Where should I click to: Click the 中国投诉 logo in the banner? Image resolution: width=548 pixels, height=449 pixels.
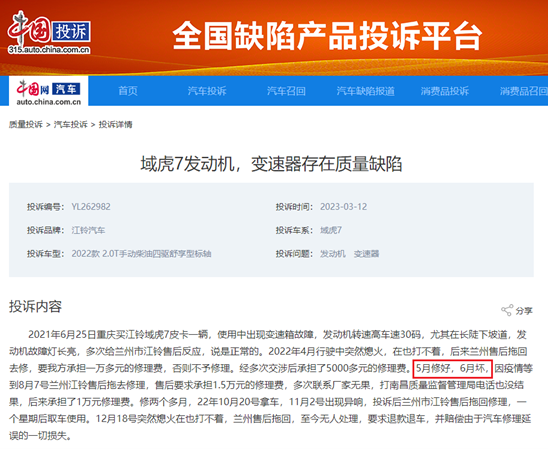point(49,32)
